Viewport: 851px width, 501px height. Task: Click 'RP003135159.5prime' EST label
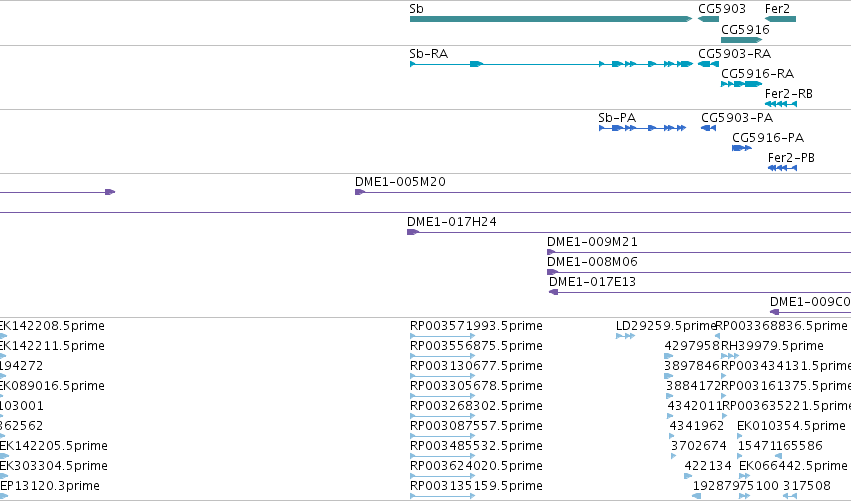pos(476,486)
